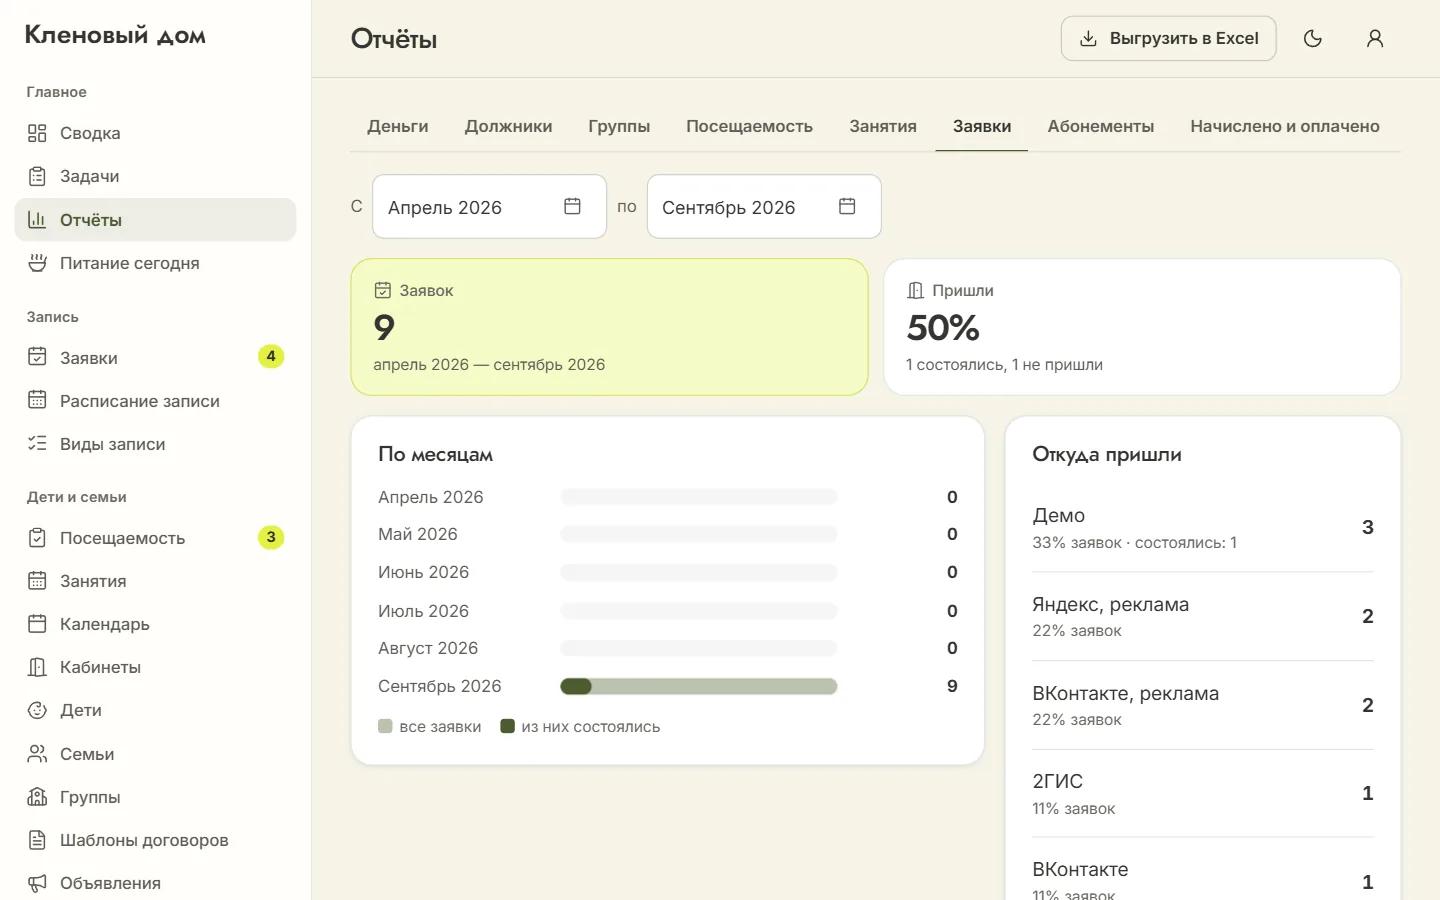This screenshot has width=1440, height=900.
Task: Click the Сентябрь 2026 progress bar
Action: click(698, 686)
